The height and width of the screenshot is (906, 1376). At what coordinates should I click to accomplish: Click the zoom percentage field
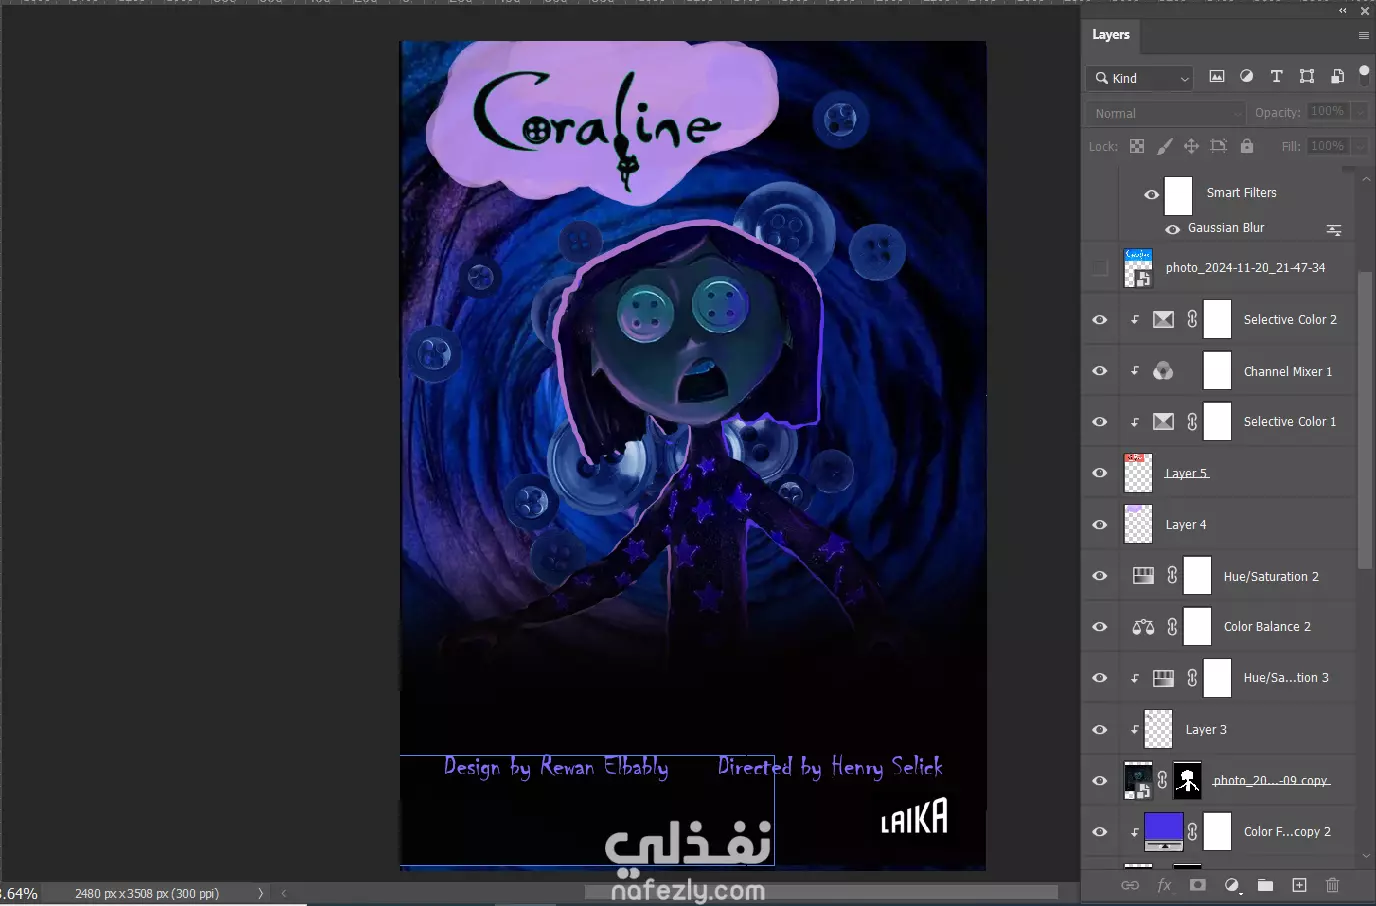[x=19, y=893]
